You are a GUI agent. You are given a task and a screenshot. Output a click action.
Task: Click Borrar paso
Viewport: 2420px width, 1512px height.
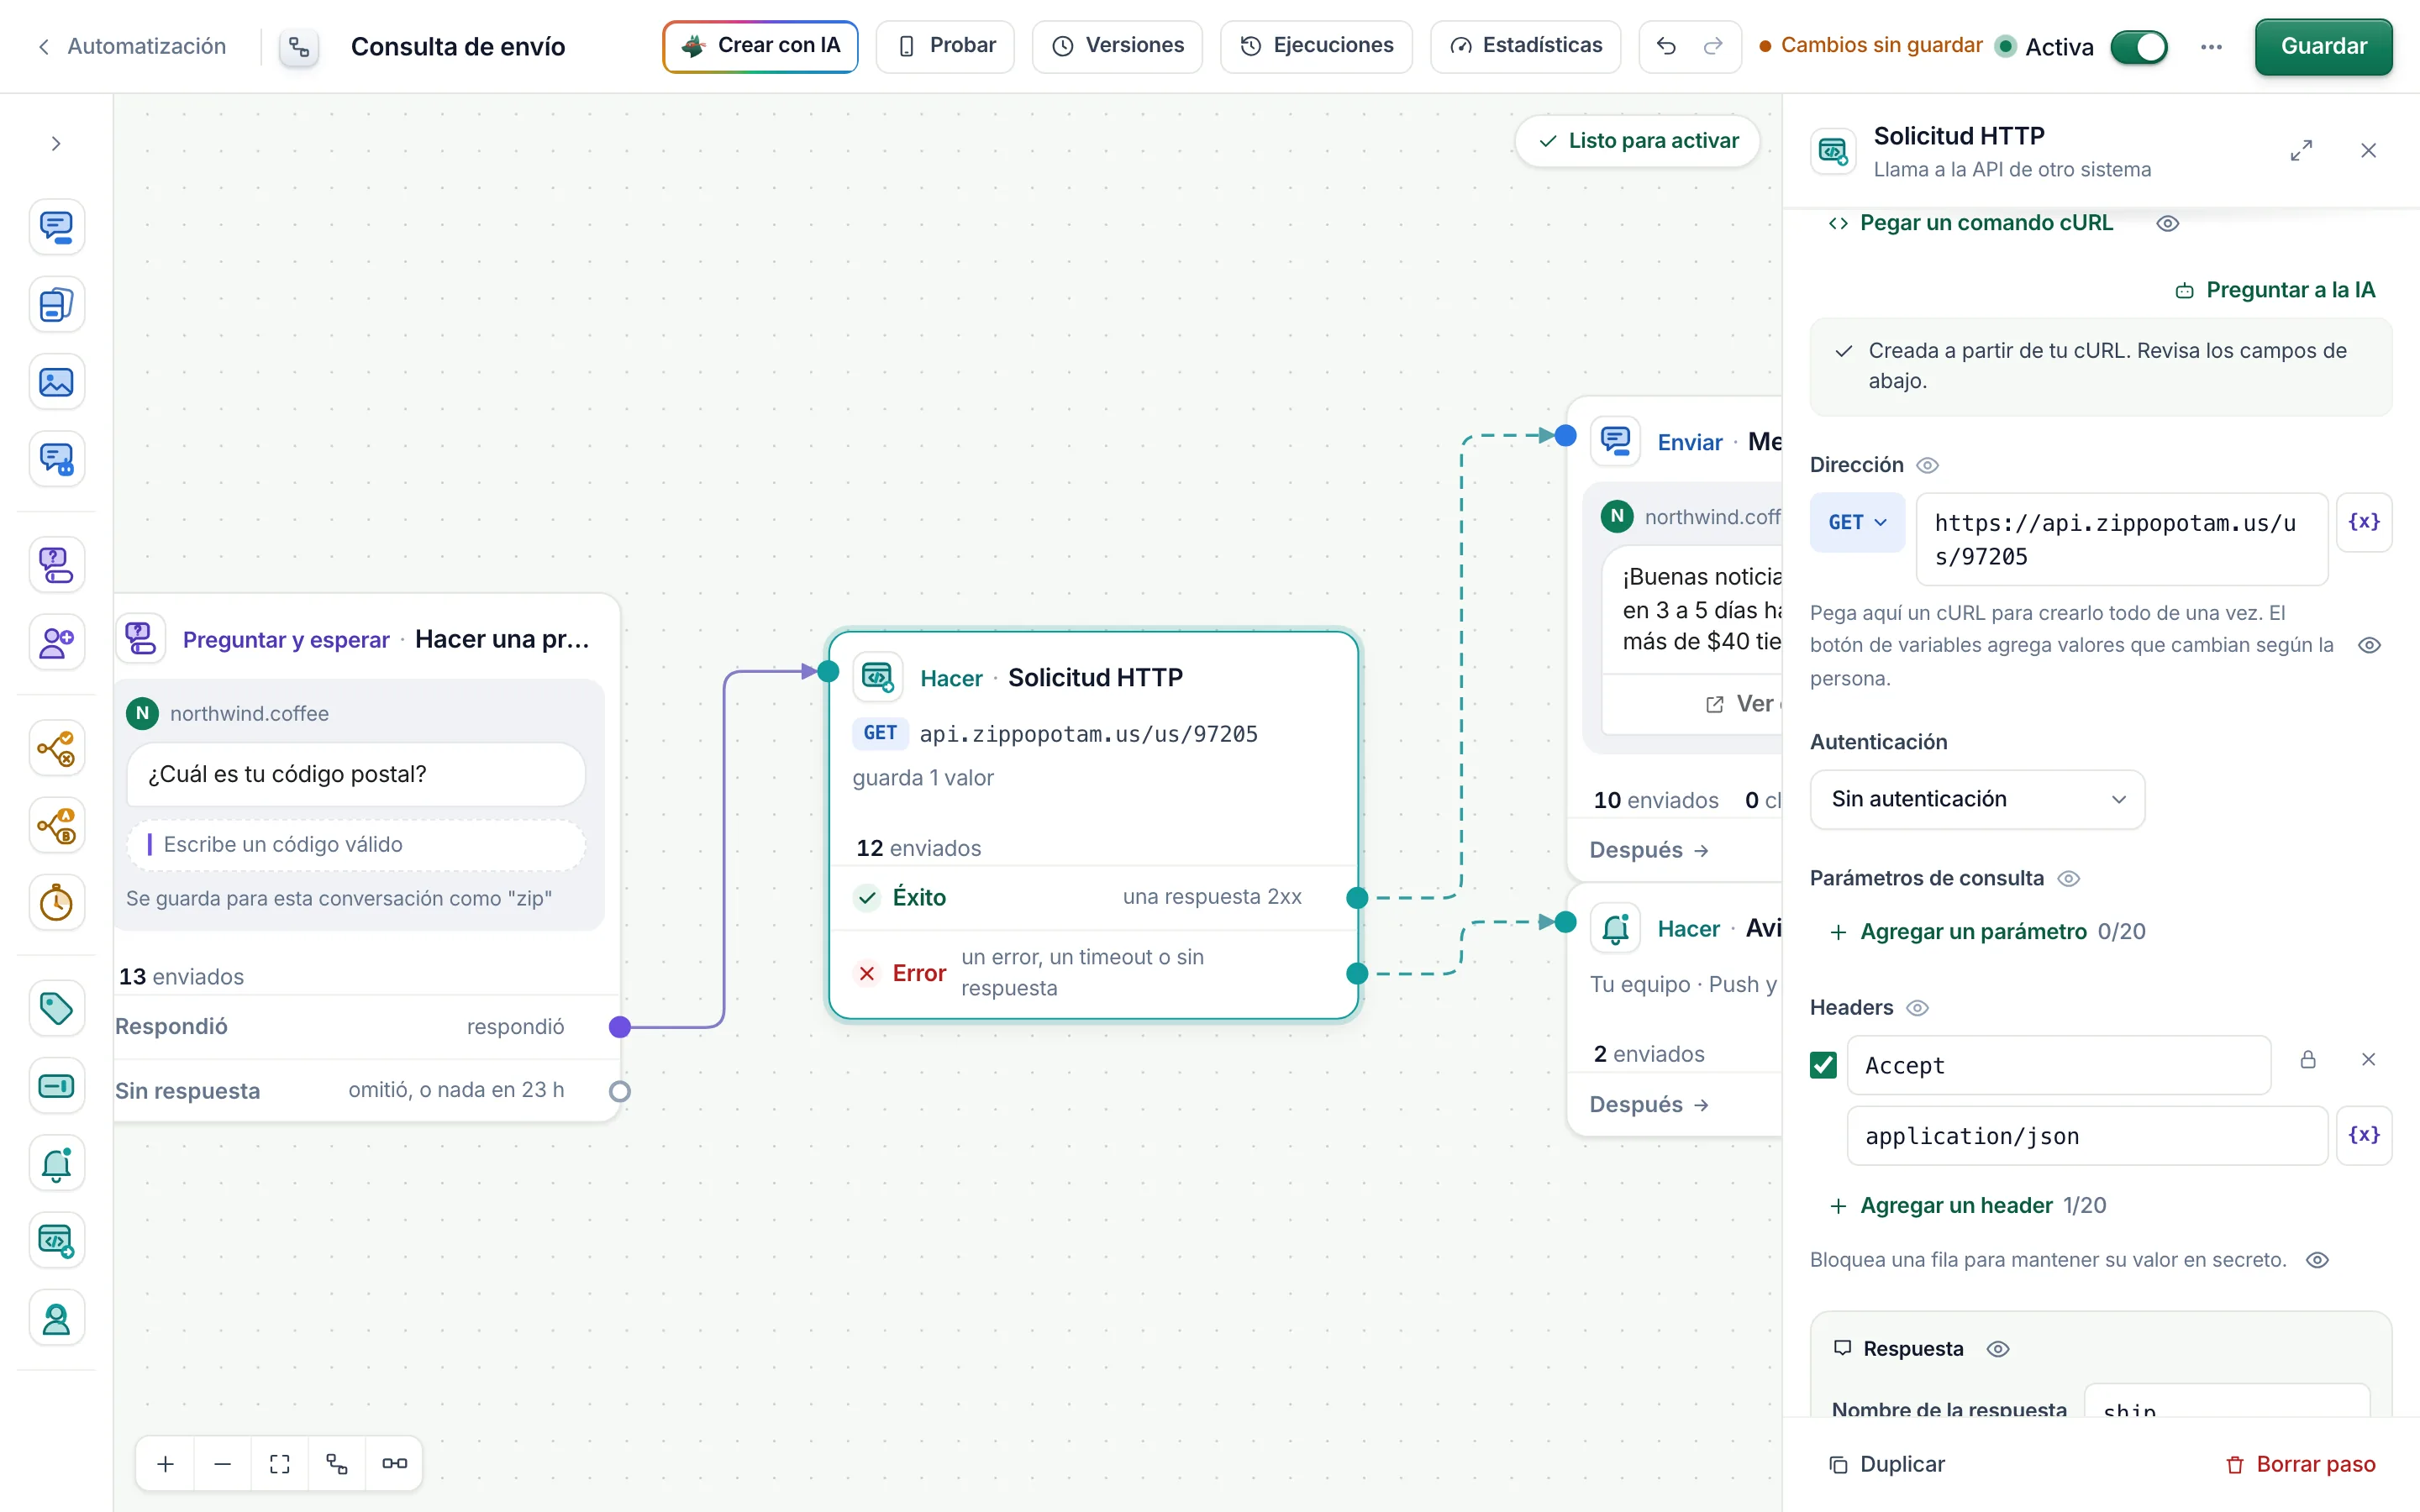click(x=2300, y=1464)
